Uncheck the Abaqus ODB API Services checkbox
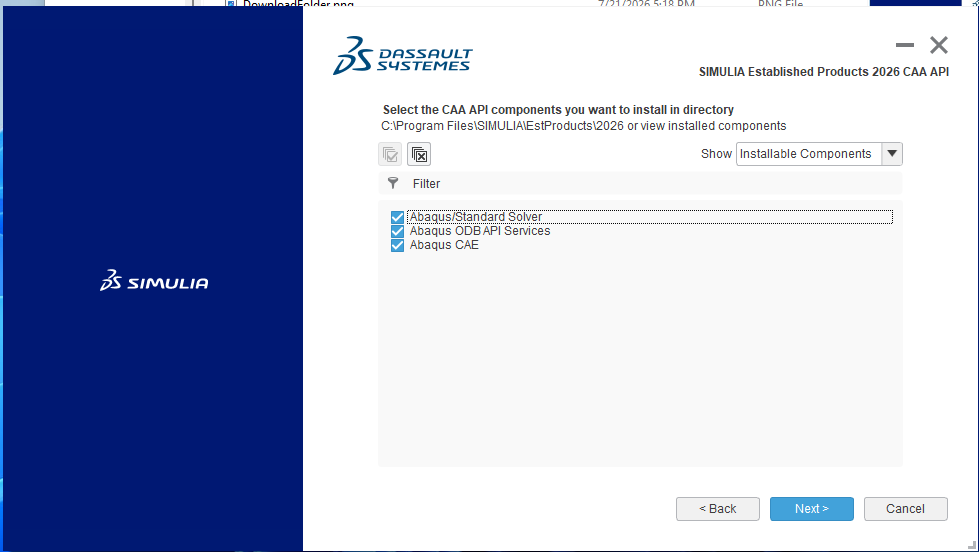Image resolution: width=979 pixels, height=552 pixels. (x=397, y=231)
